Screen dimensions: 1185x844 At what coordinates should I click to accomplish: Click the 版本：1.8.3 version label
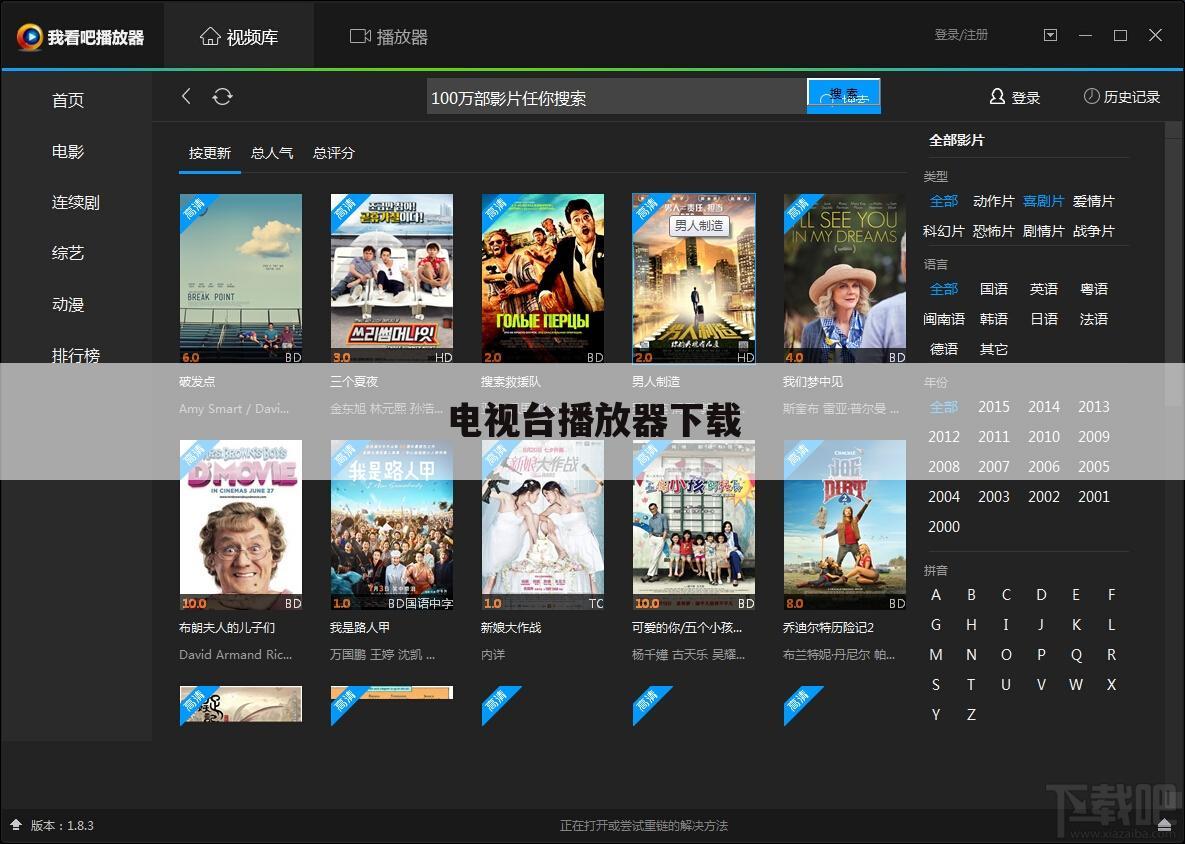[x=62, y=825]
